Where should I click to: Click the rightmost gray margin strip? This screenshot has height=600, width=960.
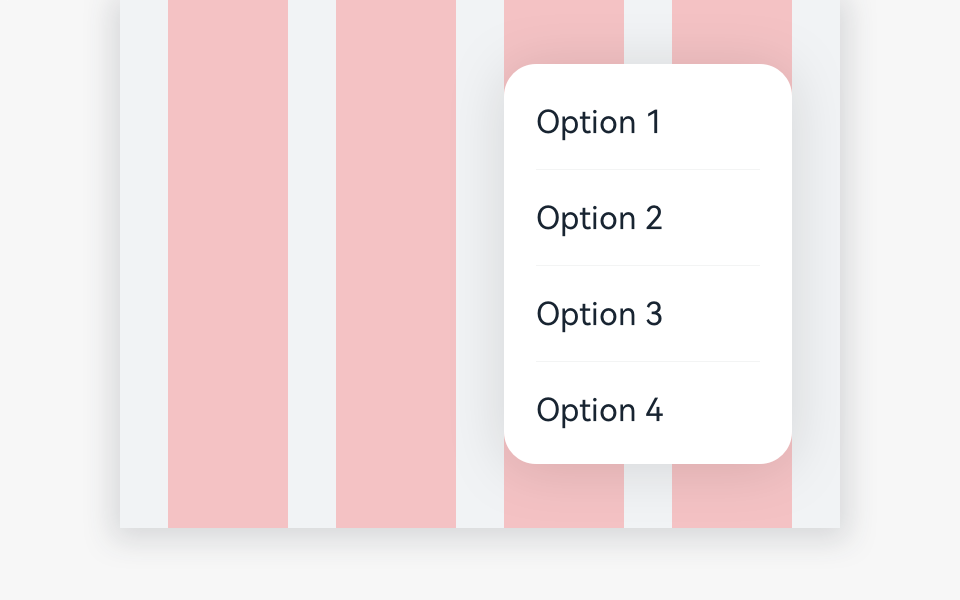point(816,264)
